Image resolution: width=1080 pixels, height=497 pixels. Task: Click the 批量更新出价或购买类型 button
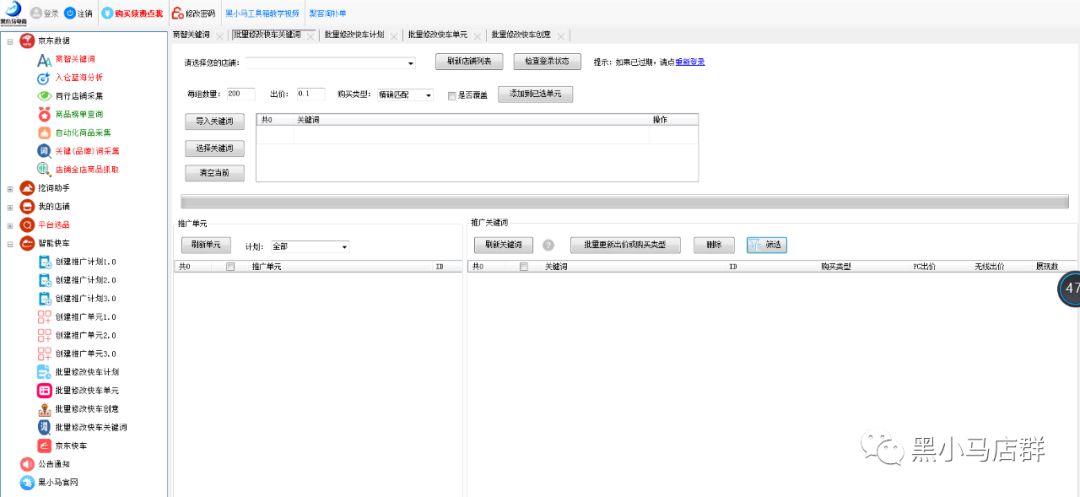tap(625, 244)
